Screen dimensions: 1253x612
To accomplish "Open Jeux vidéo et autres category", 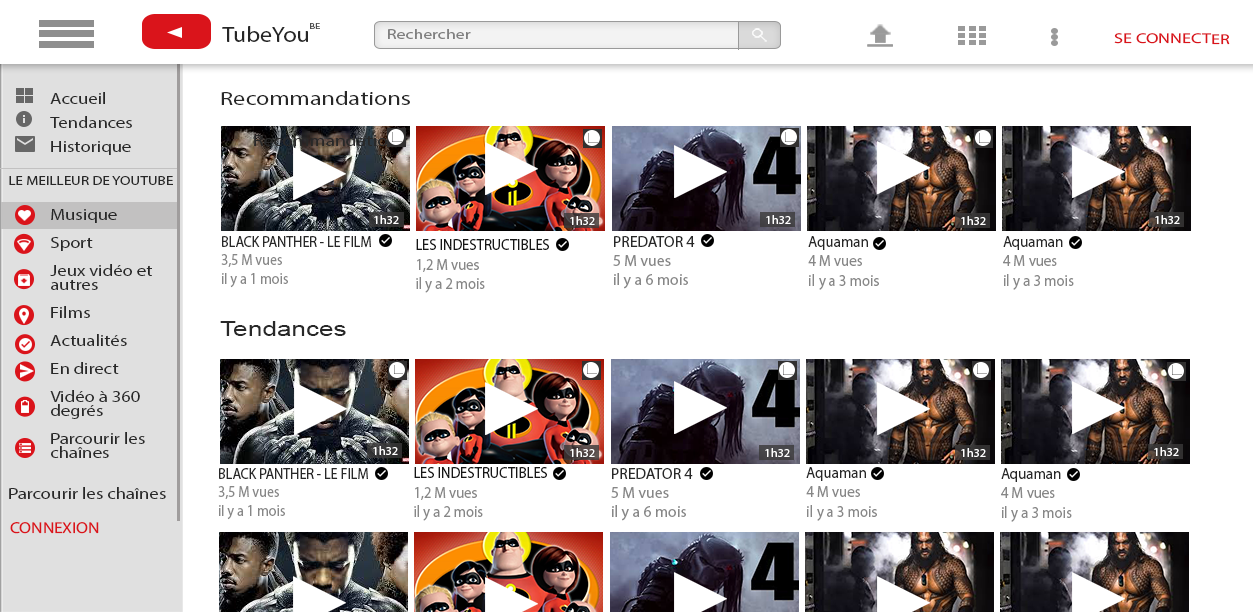I will click(101, 277).
